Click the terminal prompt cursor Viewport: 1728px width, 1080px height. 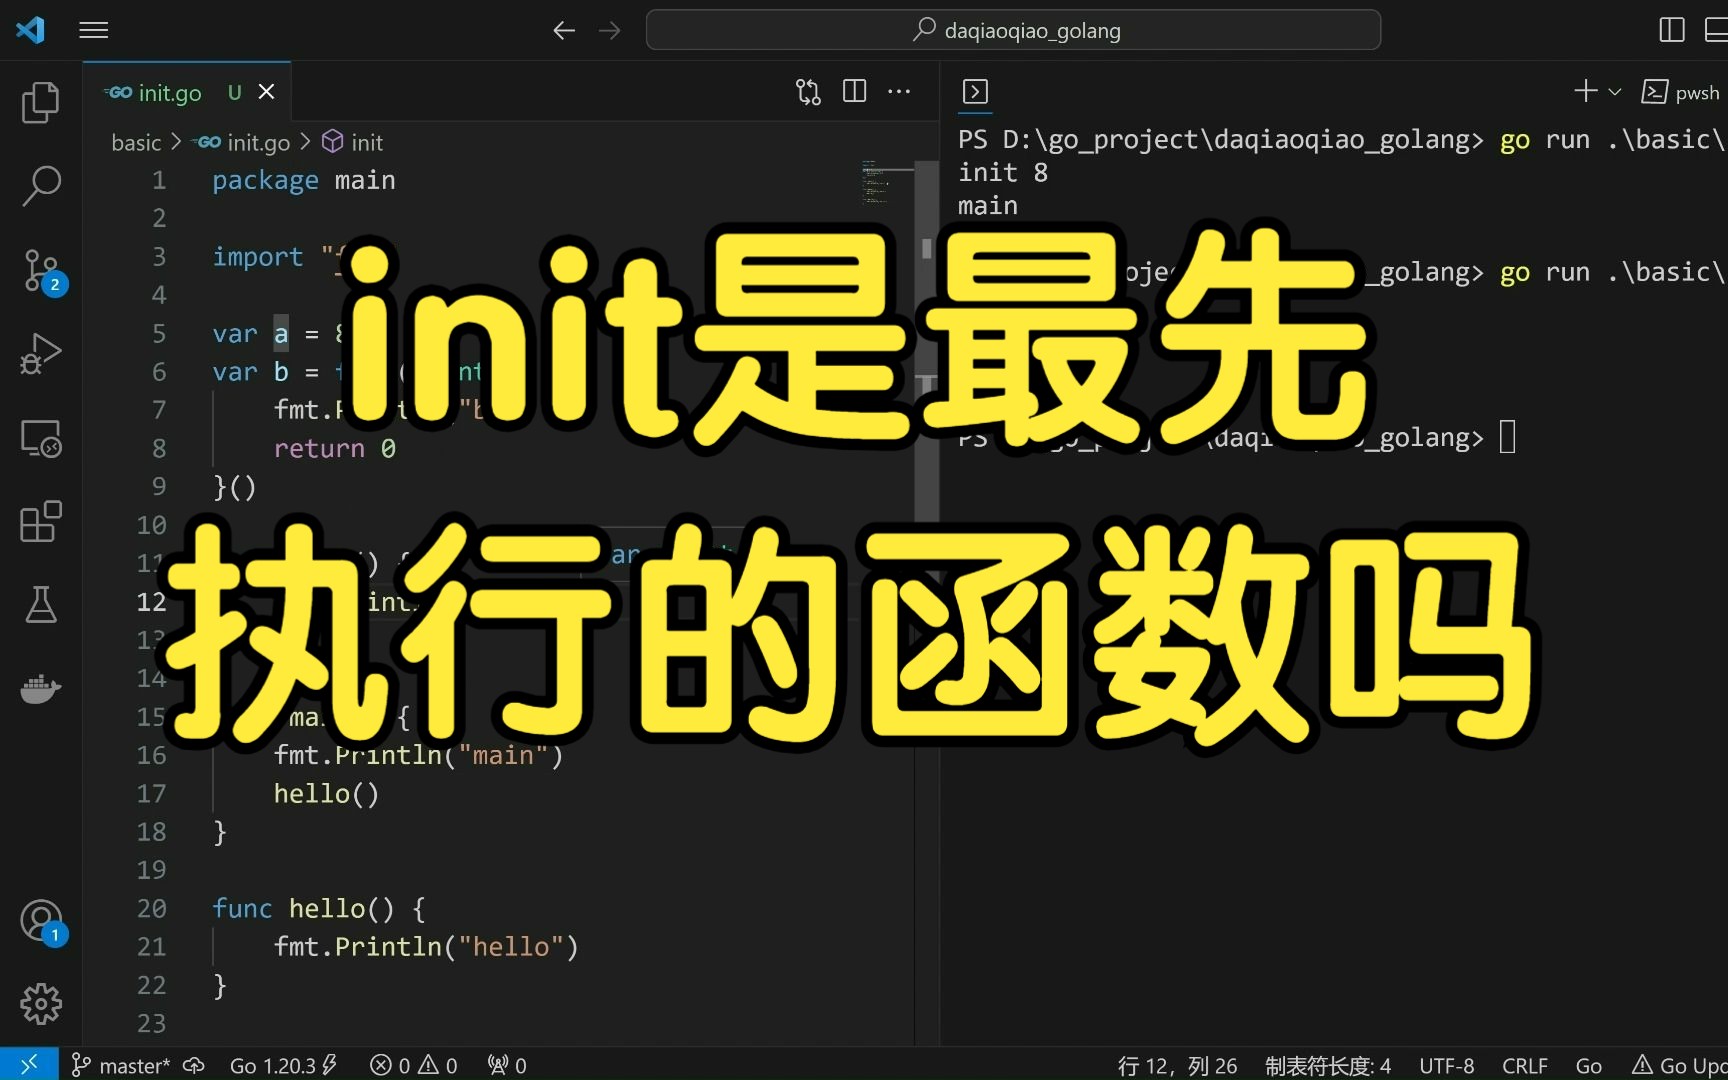pos(1508,437)
